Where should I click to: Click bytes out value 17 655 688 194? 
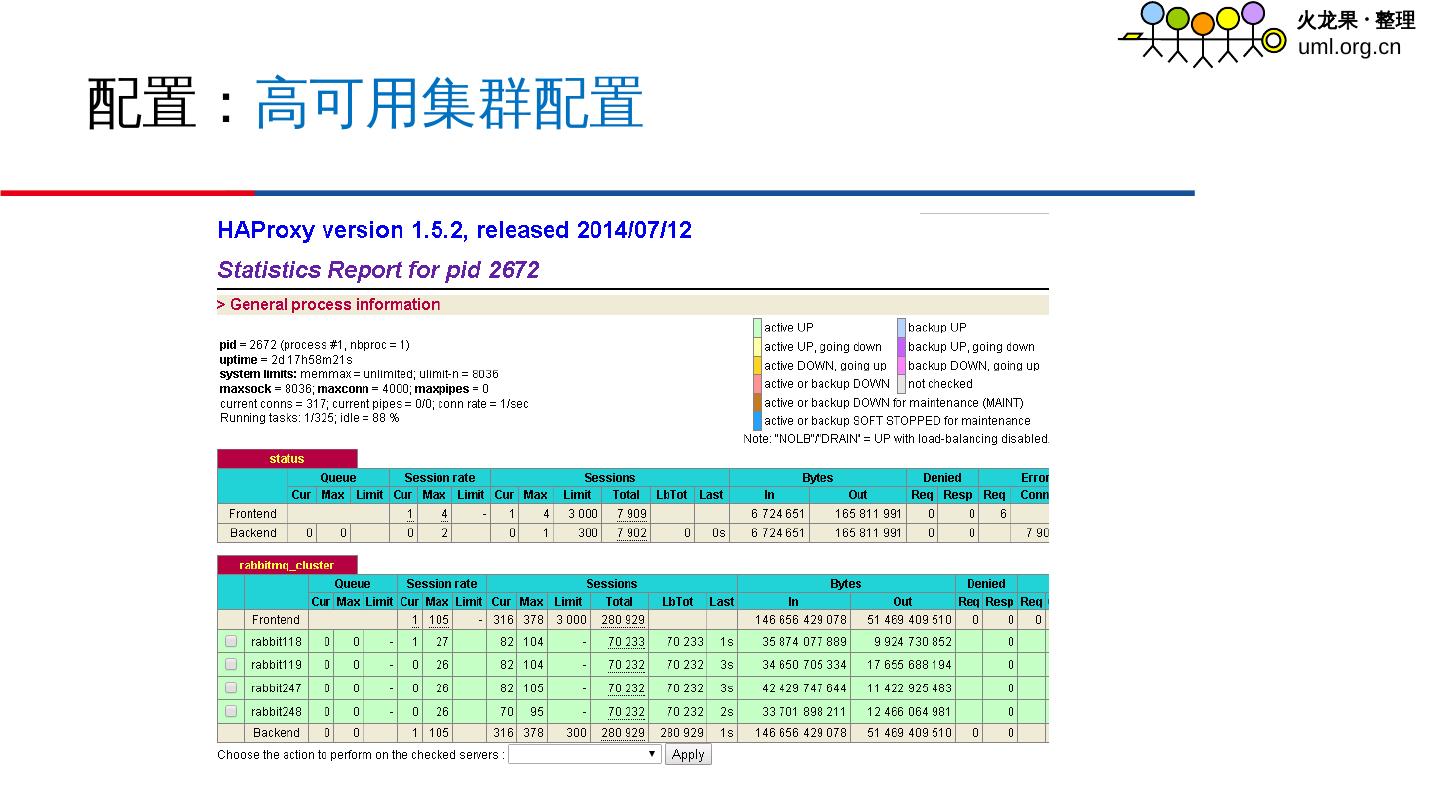[909, 665]
